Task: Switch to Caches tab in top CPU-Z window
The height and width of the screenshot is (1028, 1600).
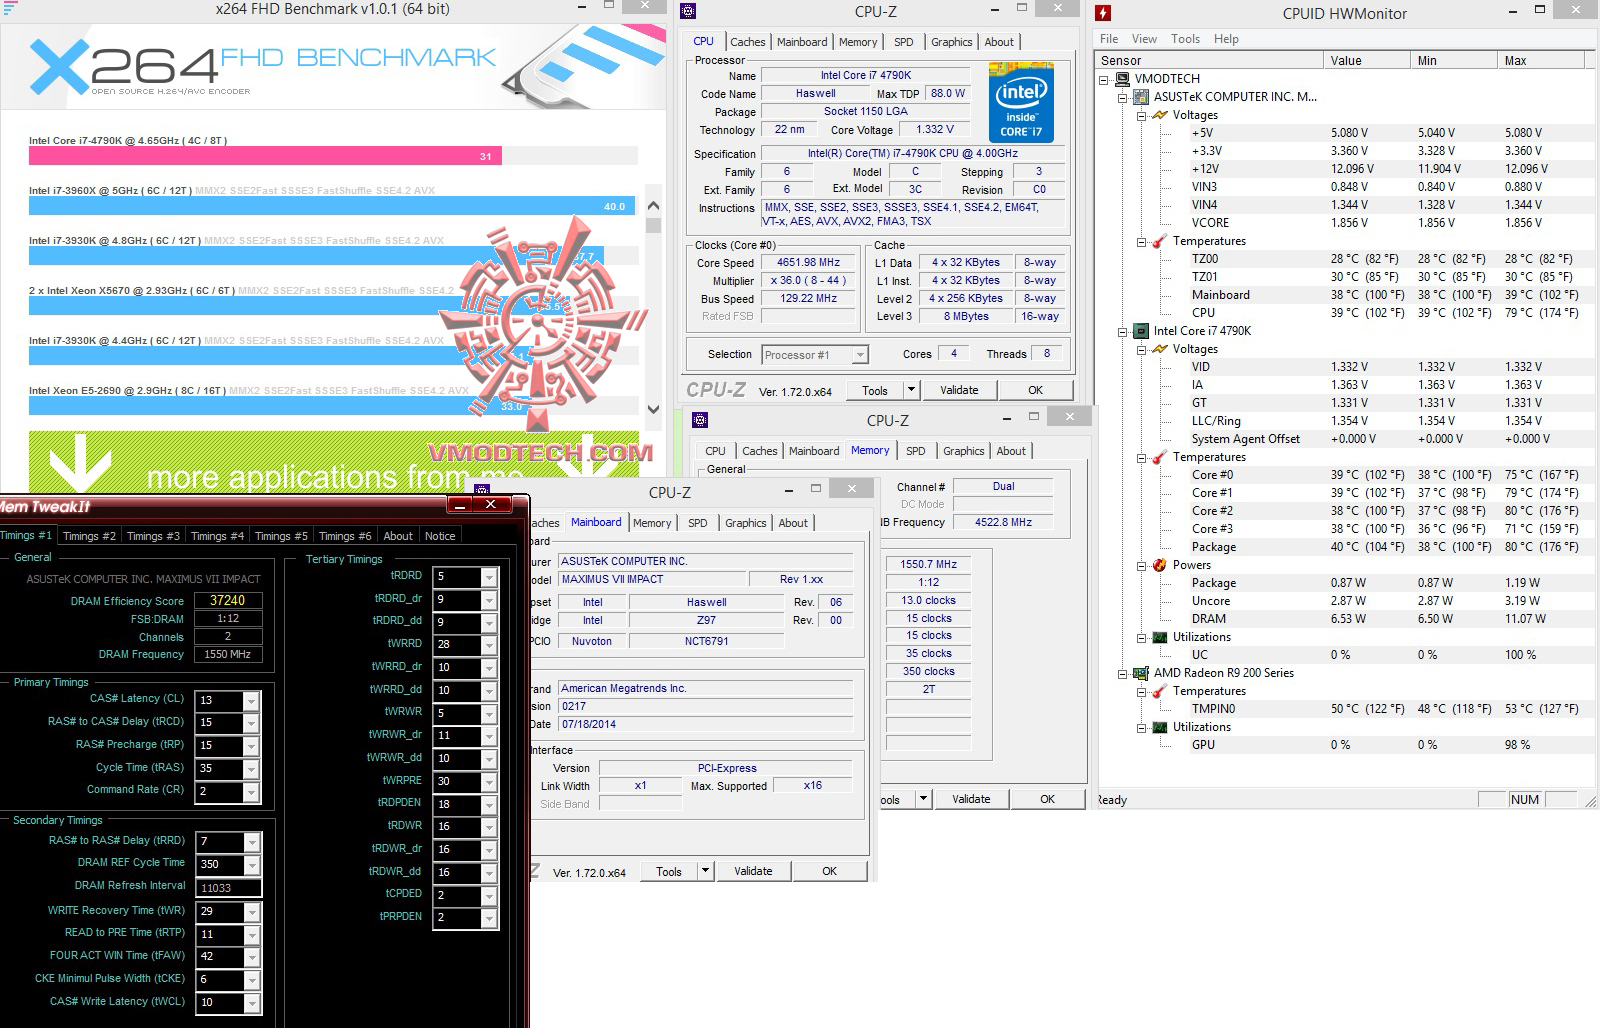Action: click(x=748, y=42)
